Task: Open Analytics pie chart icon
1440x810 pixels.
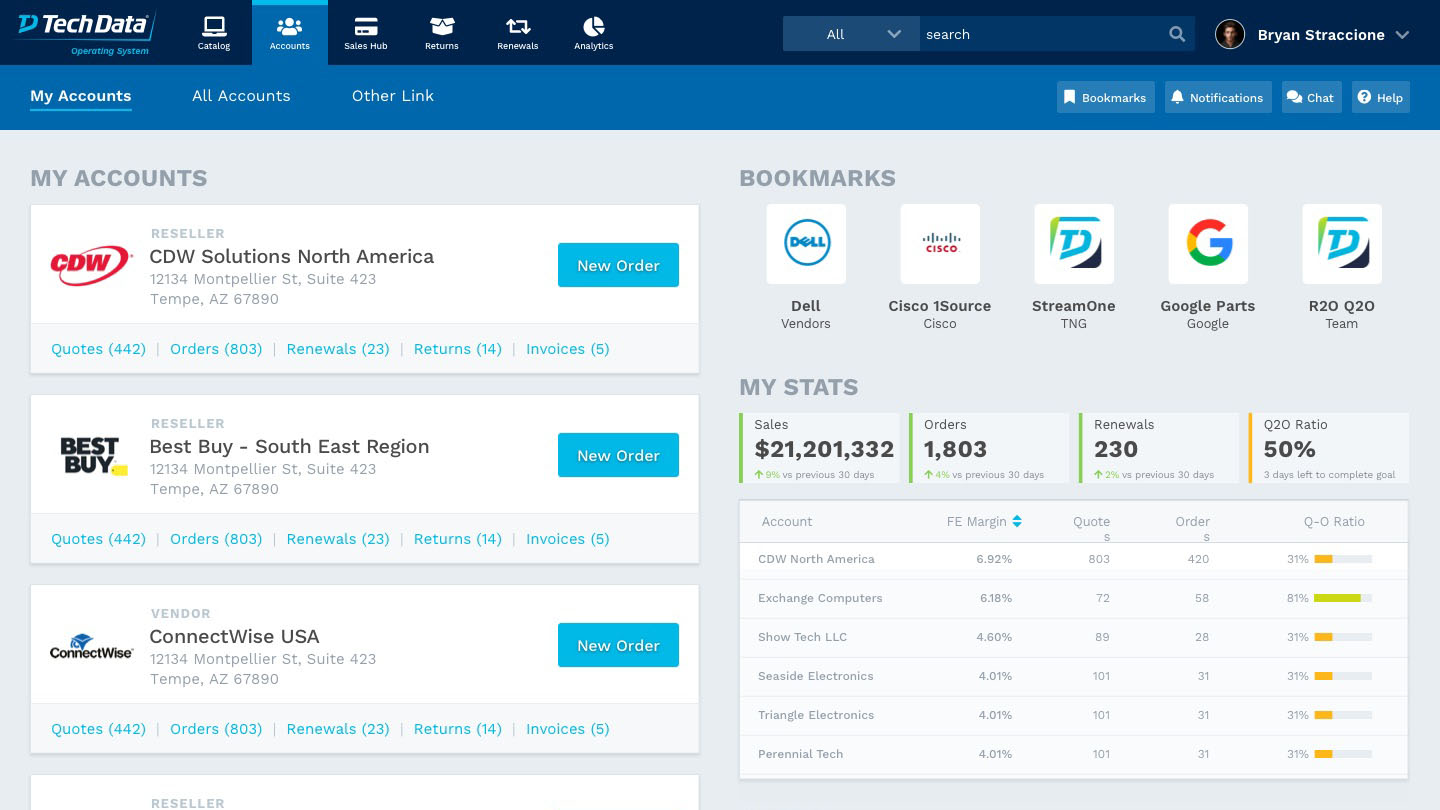Action: coord(594,26)
